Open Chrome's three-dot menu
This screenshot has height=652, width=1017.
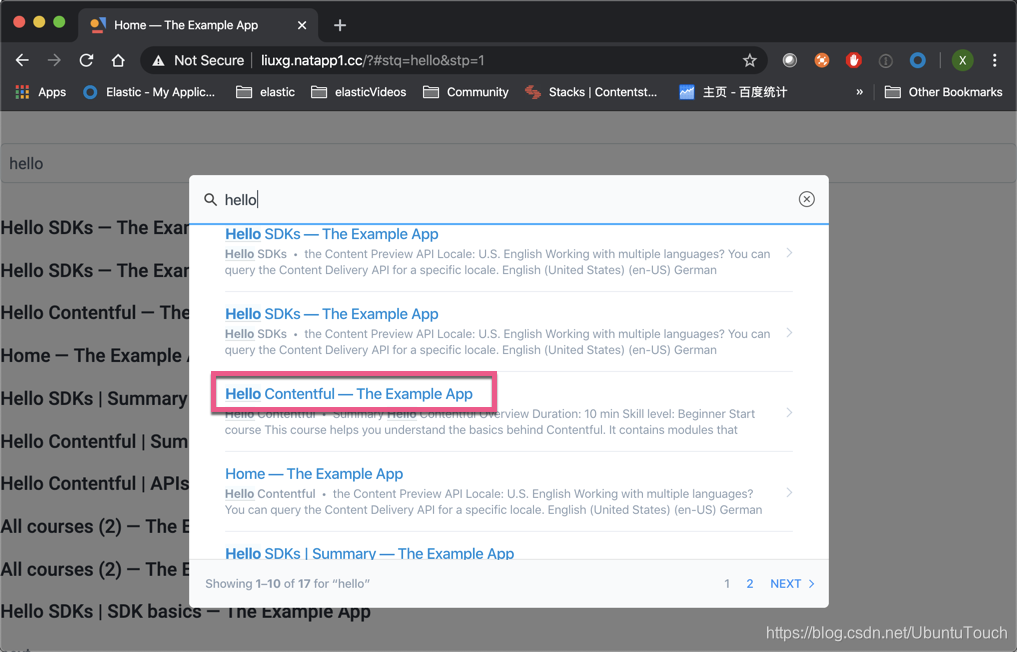coord(994,60)
